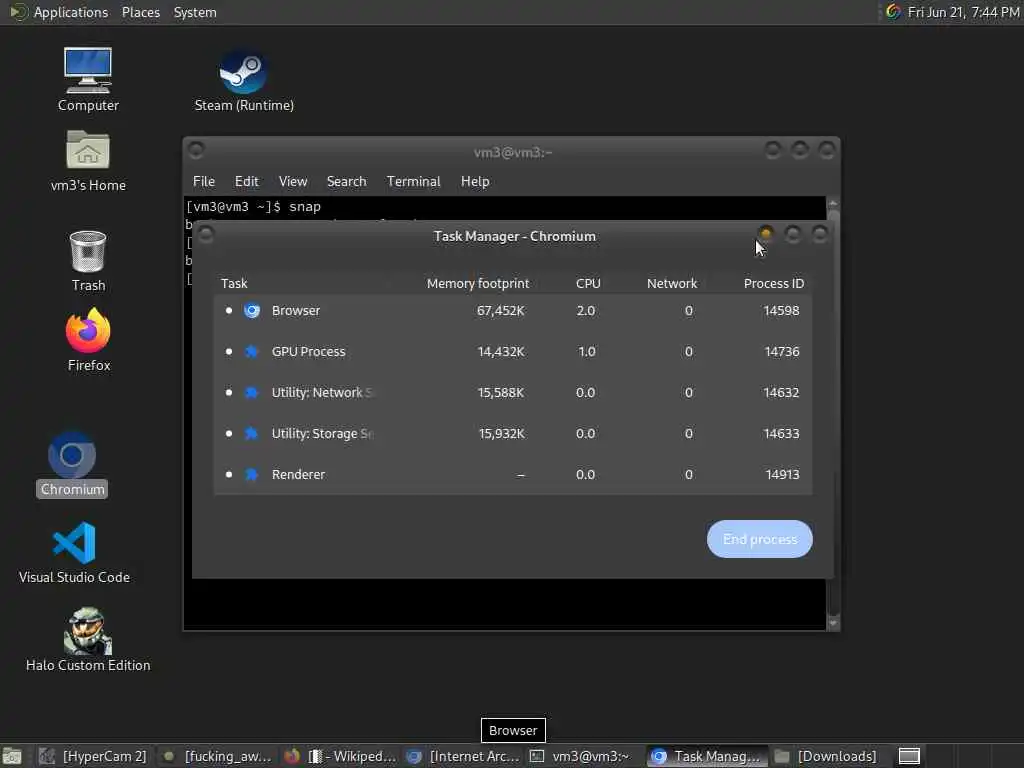Open the terminal Help menu
Screen dimensions: 1024x768
point(475,182)
